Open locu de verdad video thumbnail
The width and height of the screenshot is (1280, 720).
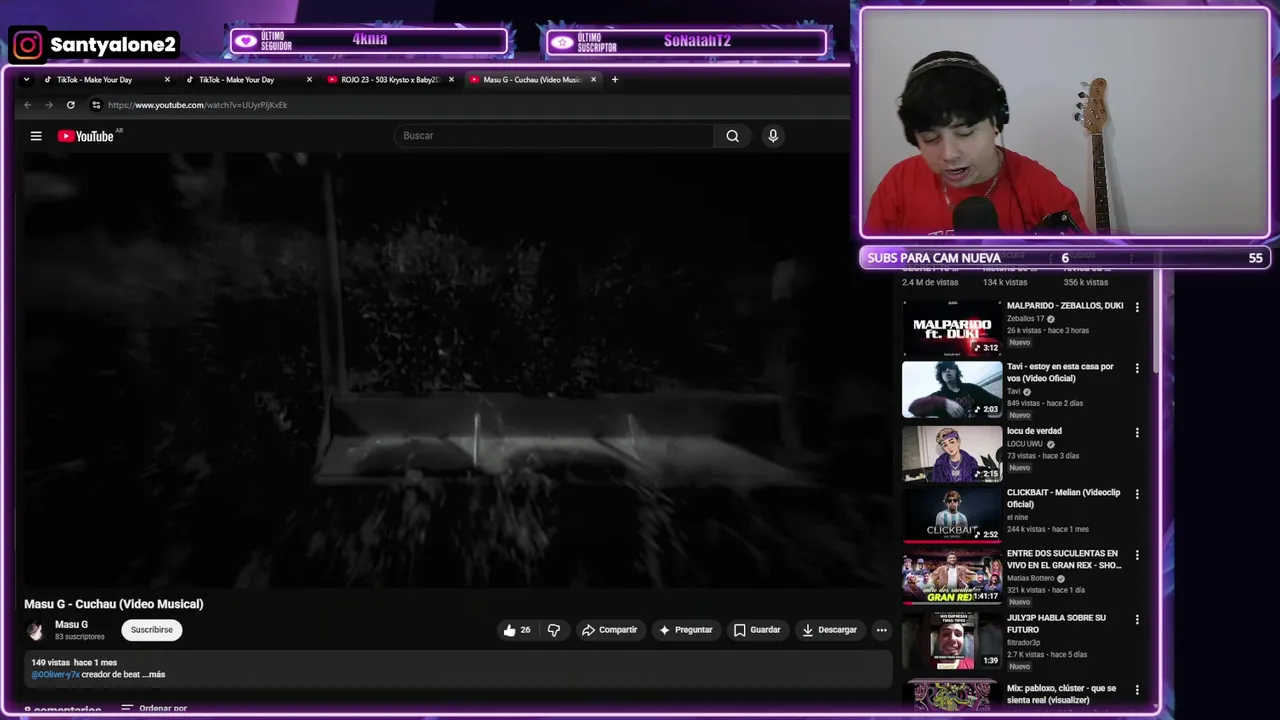coord(952,454)
